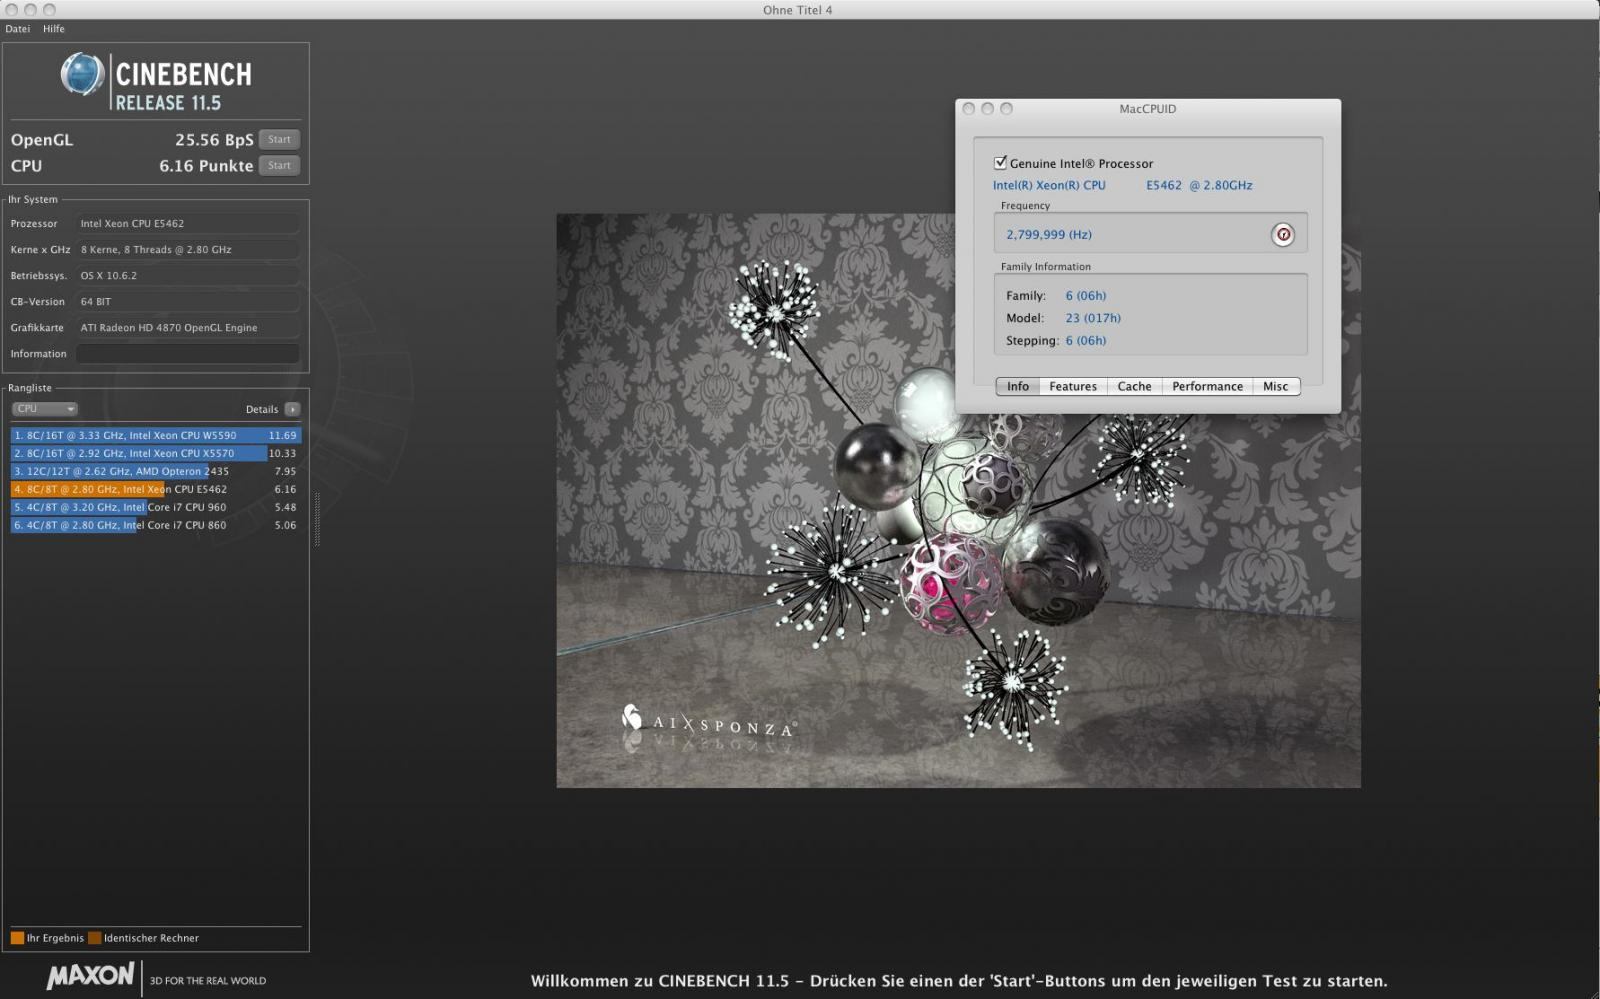
Task: Click the Details arrow icon in Rangliste
Action: 292,409
